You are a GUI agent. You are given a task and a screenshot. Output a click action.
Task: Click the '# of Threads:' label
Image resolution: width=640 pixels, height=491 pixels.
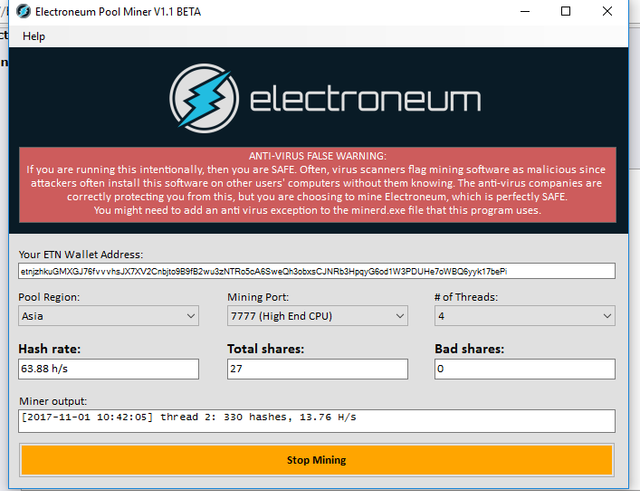click(466, 297)
